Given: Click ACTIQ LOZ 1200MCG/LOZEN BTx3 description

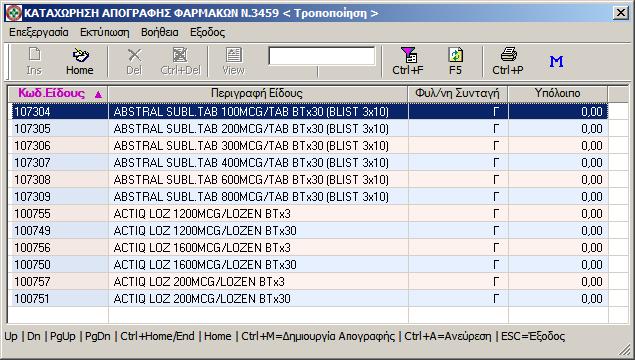Looking at the screenshot, I should coord(202,214).
